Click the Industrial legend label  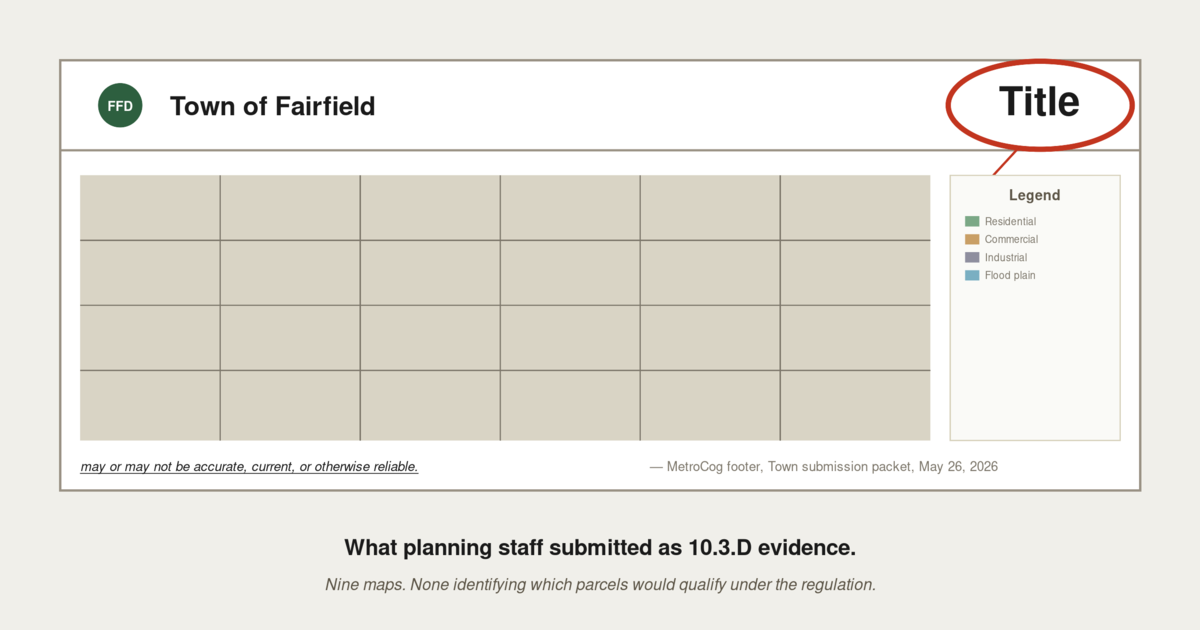(x=1006, y=257)
